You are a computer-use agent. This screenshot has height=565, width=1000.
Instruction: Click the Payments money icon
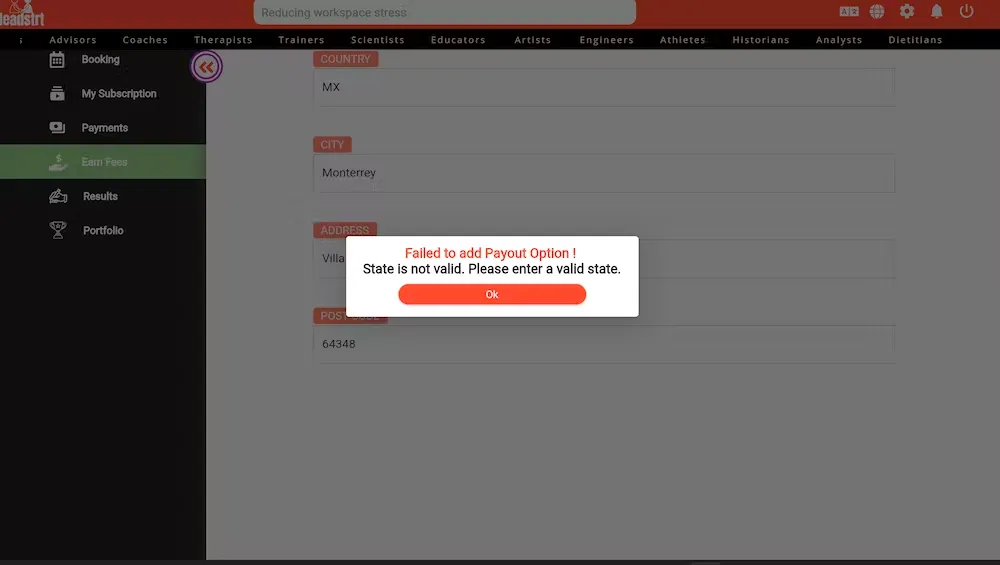pos(57,128)
